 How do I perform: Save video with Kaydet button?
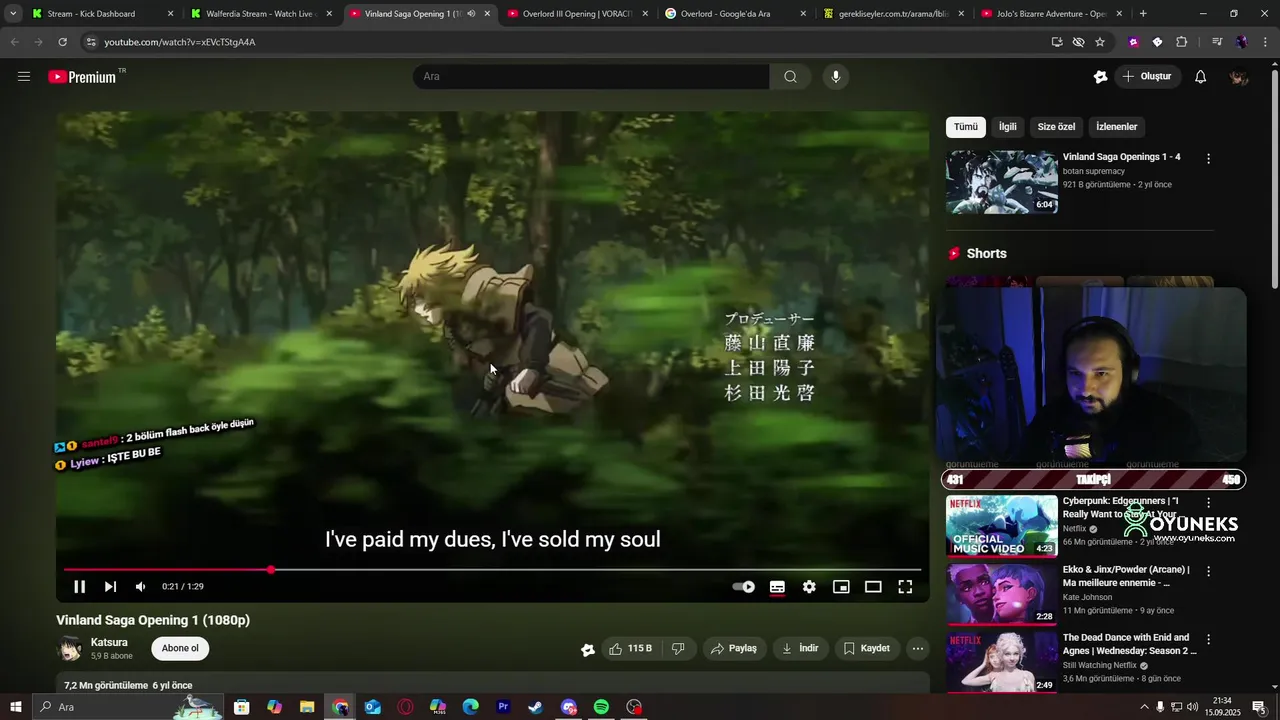866,649
